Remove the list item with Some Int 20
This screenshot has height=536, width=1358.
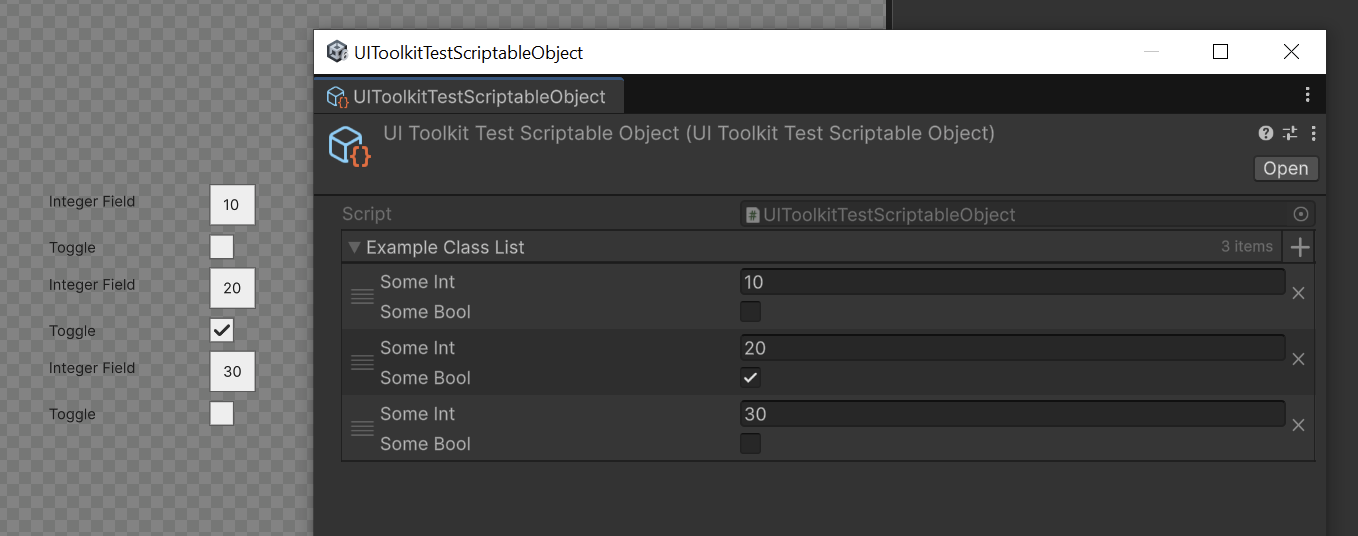click(x=1298, y=359)
